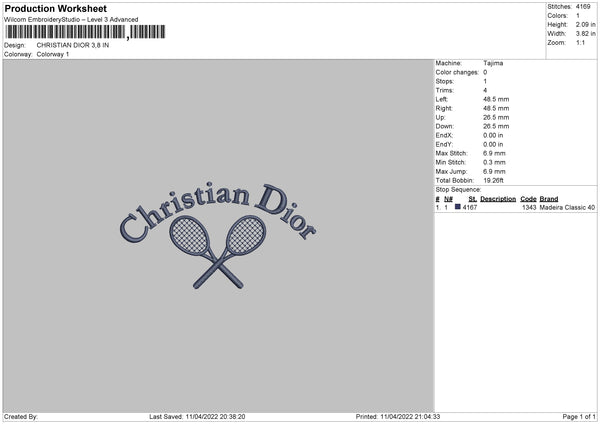Select the Max Stitch 6.9 mm value
600x424 pixels.
[494, 153]
